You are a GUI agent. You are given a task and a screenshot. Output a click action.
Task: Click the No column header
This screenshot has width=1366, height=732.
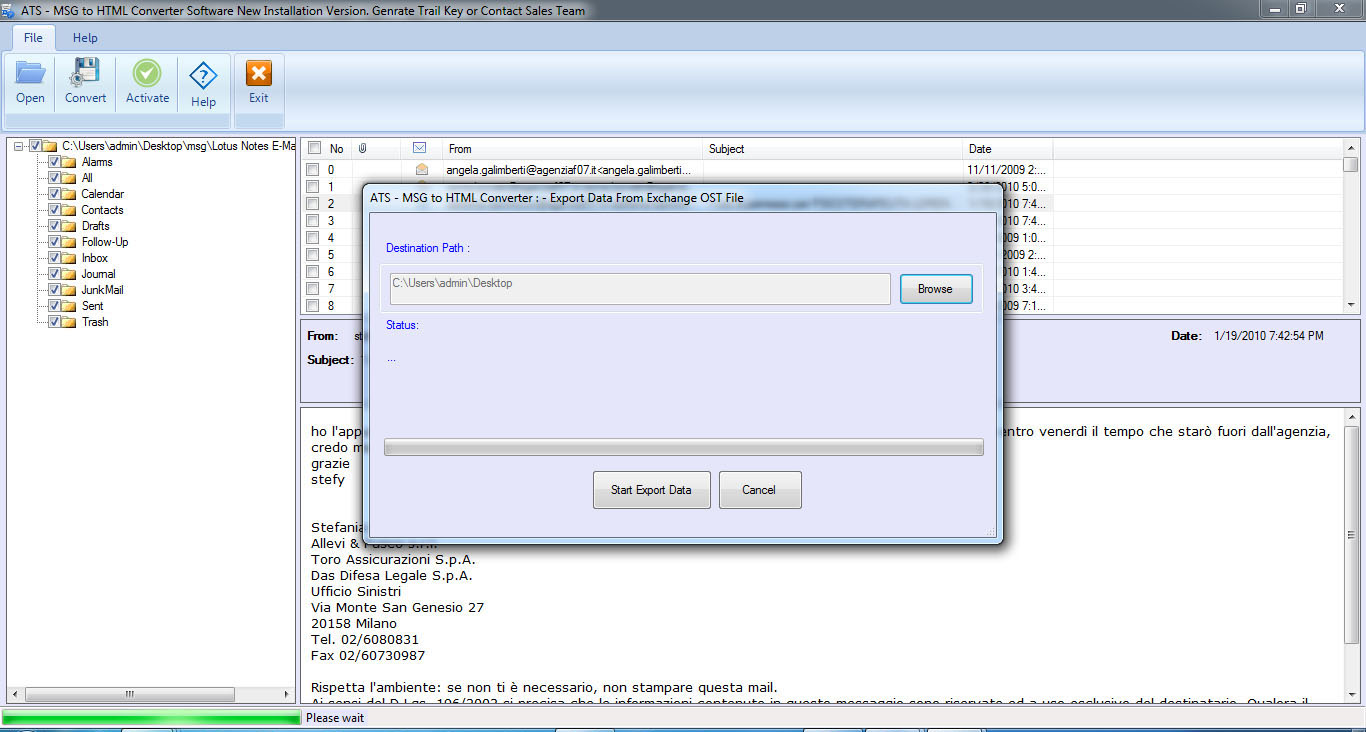click(337, 149)
